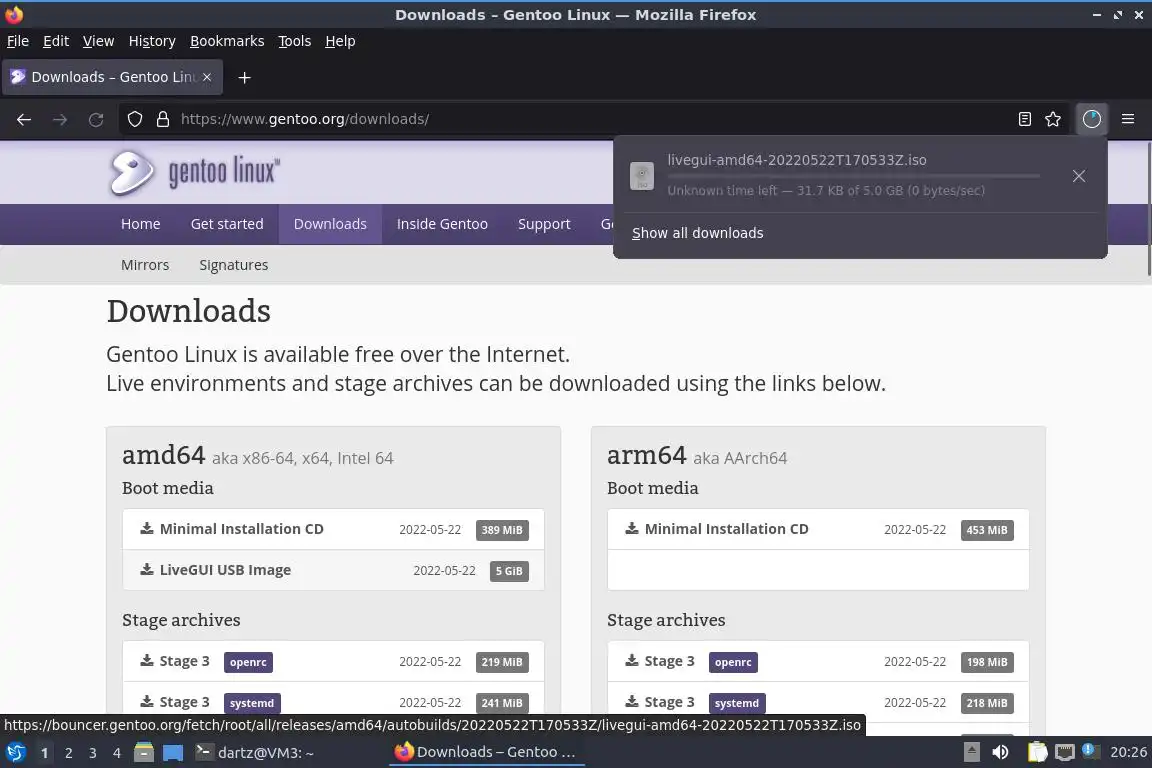
Task: Click Downloads in the site navigation
Action: click(330, 224)
